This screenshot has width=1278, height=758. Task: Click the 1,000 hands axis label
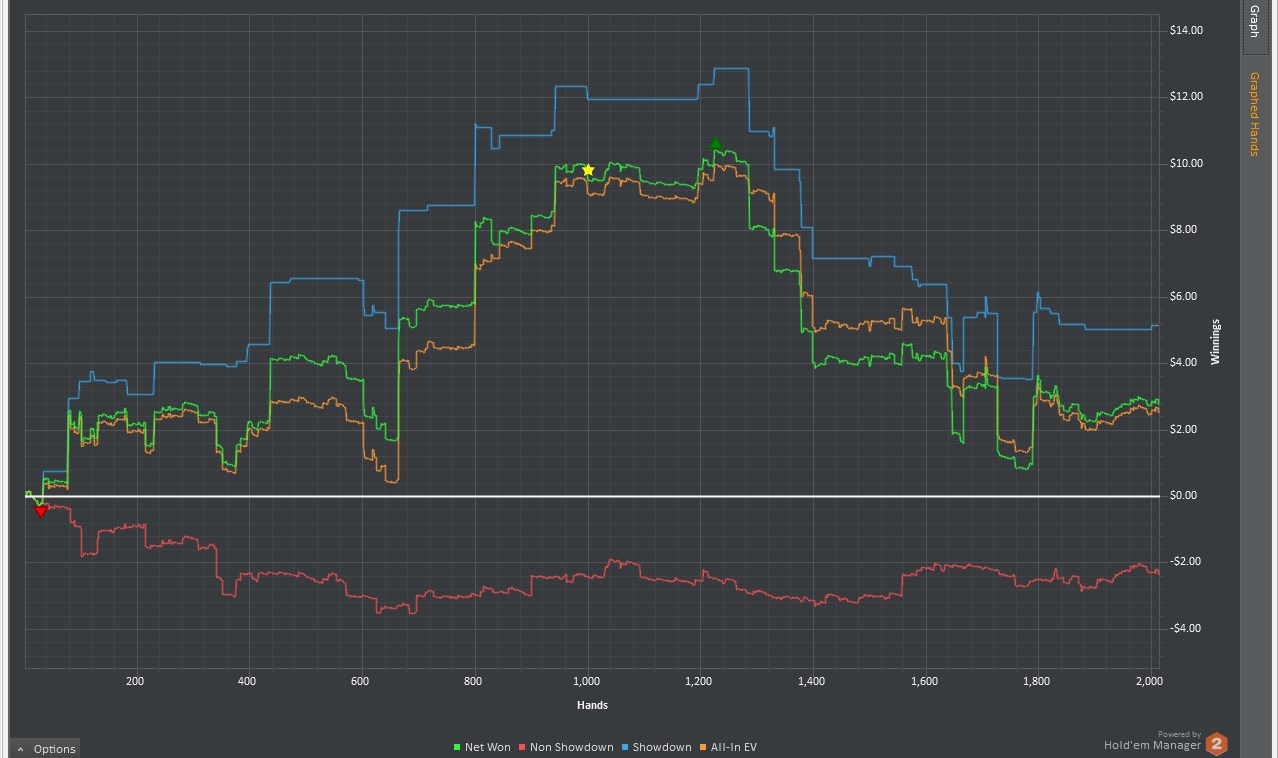click(586, 681)
